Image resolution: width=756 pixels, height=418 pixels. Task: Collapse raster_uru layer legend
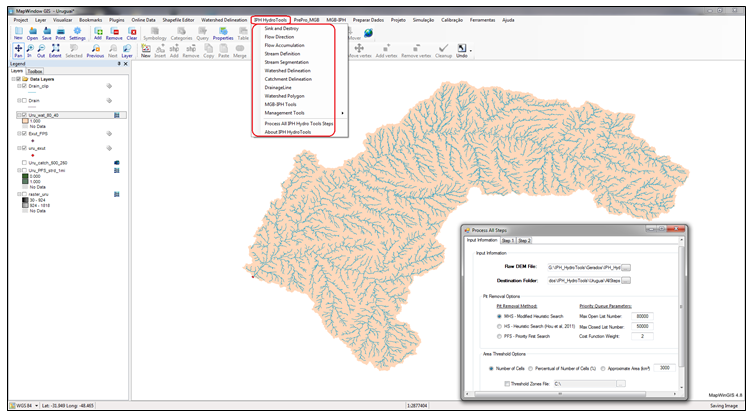[19, 194]
